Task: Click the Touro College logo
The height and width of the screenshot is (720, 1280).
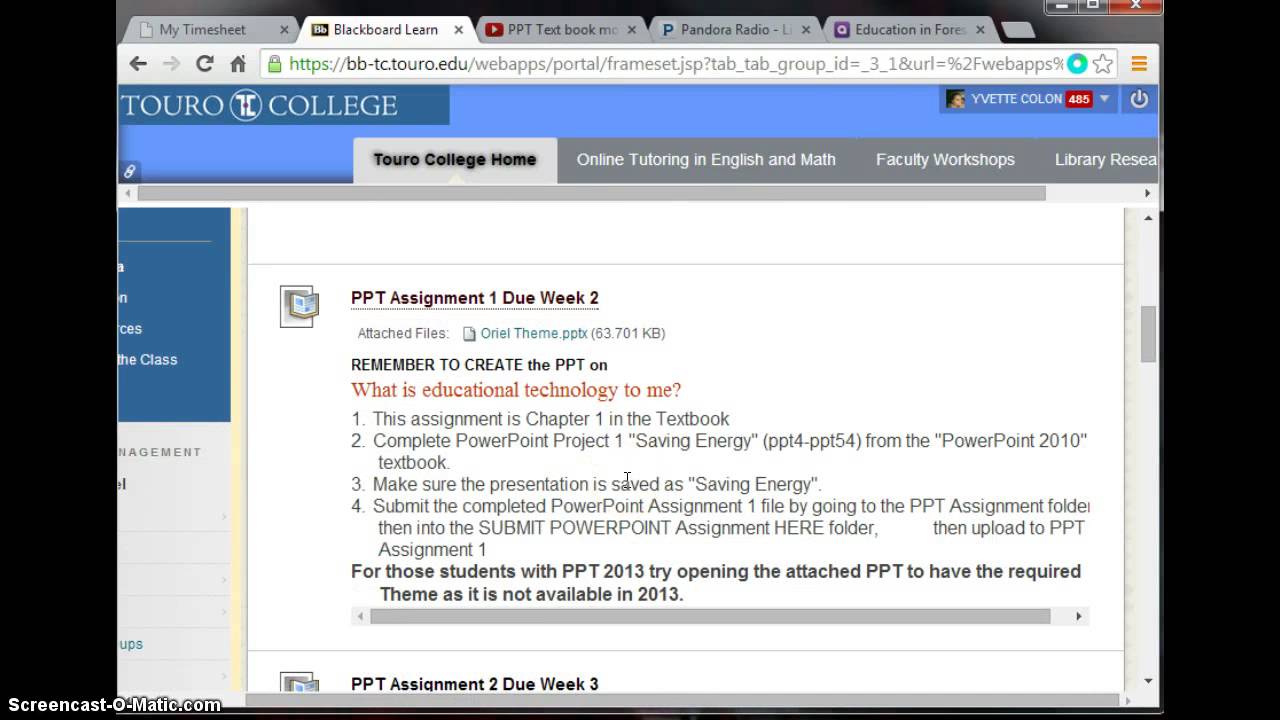Action: tap(259, 105)
